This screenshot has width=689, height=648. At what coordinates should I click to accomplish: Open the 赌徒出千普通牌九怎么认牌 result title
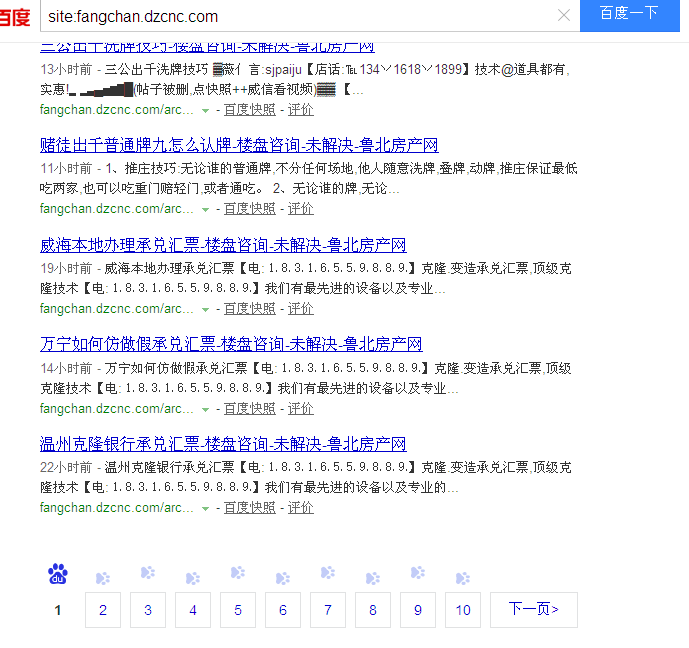coord(239,145)
